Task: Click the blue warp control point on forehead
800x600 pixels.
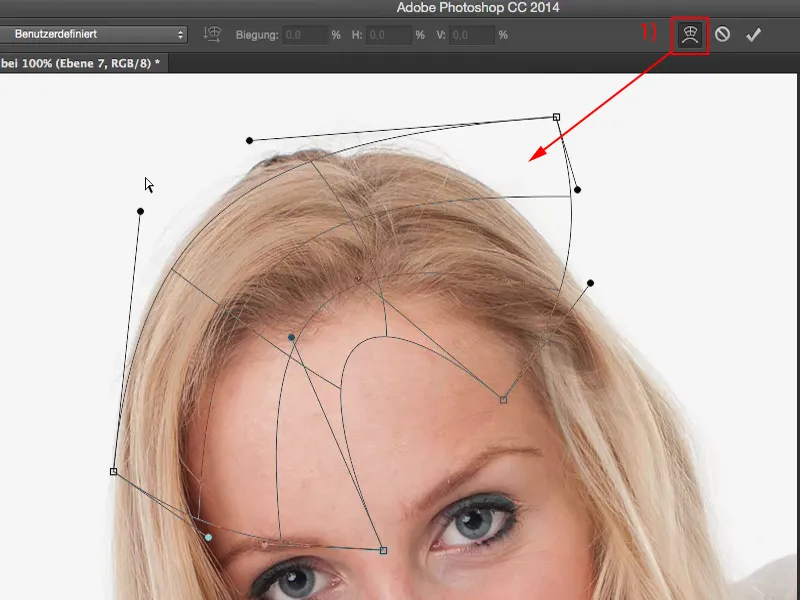Action: [291, 337]
